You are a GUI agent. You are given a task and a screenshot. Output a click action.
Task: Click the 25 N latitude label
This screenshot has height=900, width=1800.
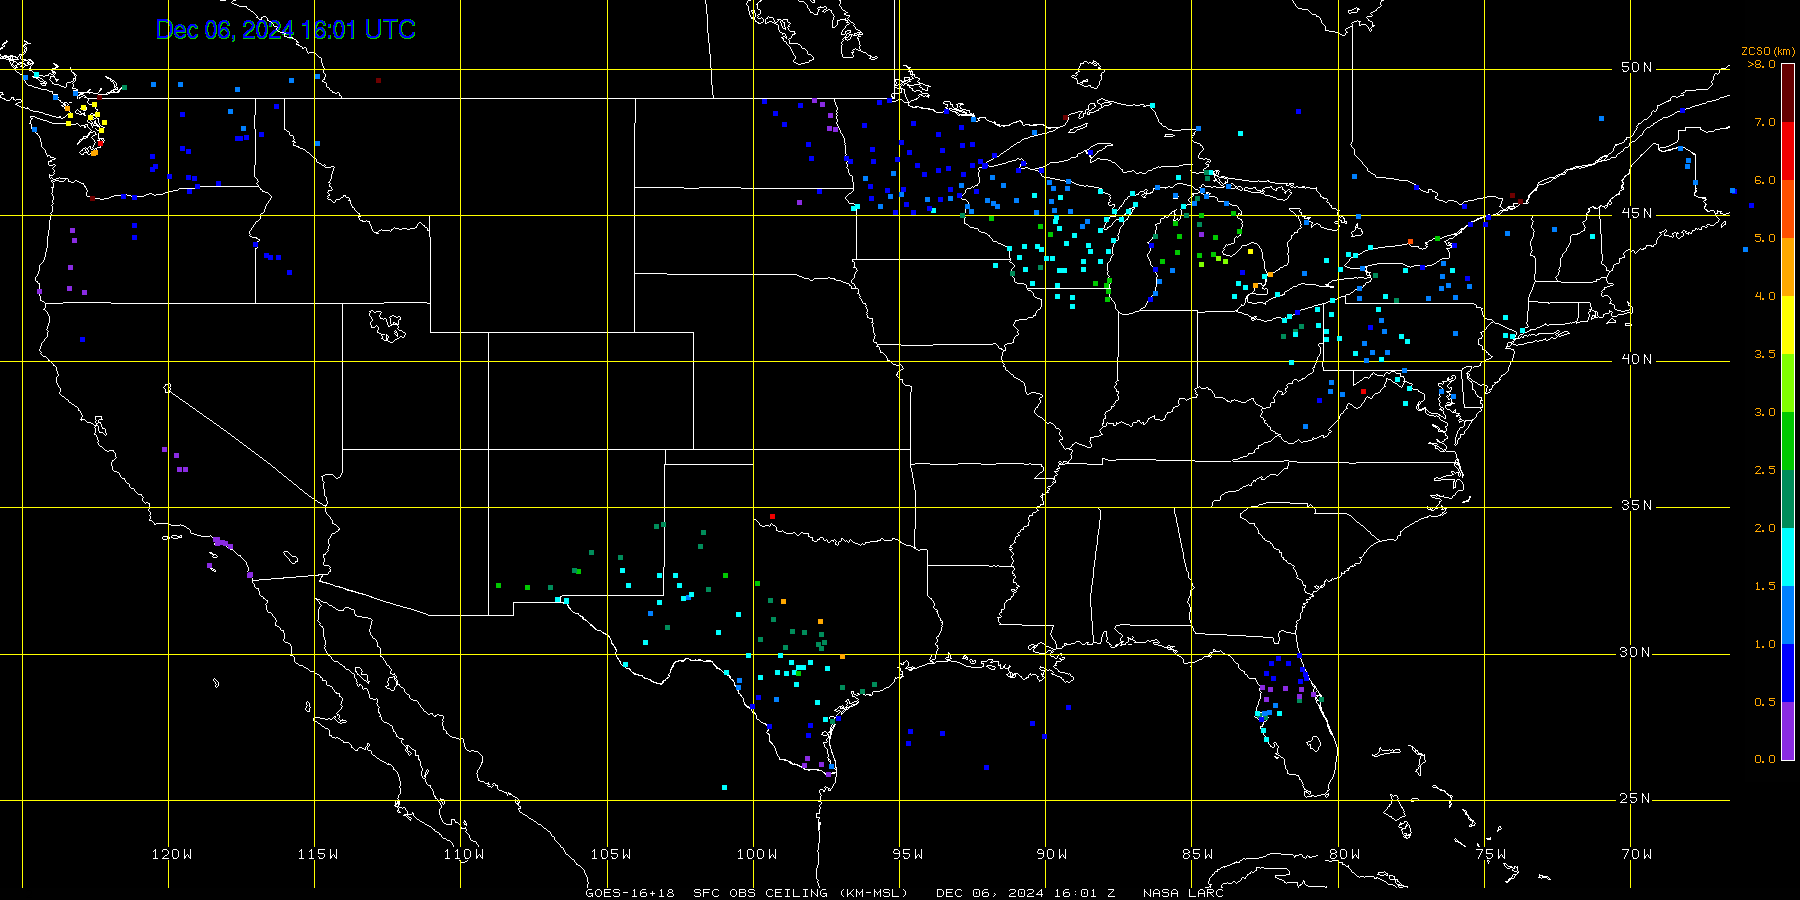pyautogui.click(x=1637, y=798)
